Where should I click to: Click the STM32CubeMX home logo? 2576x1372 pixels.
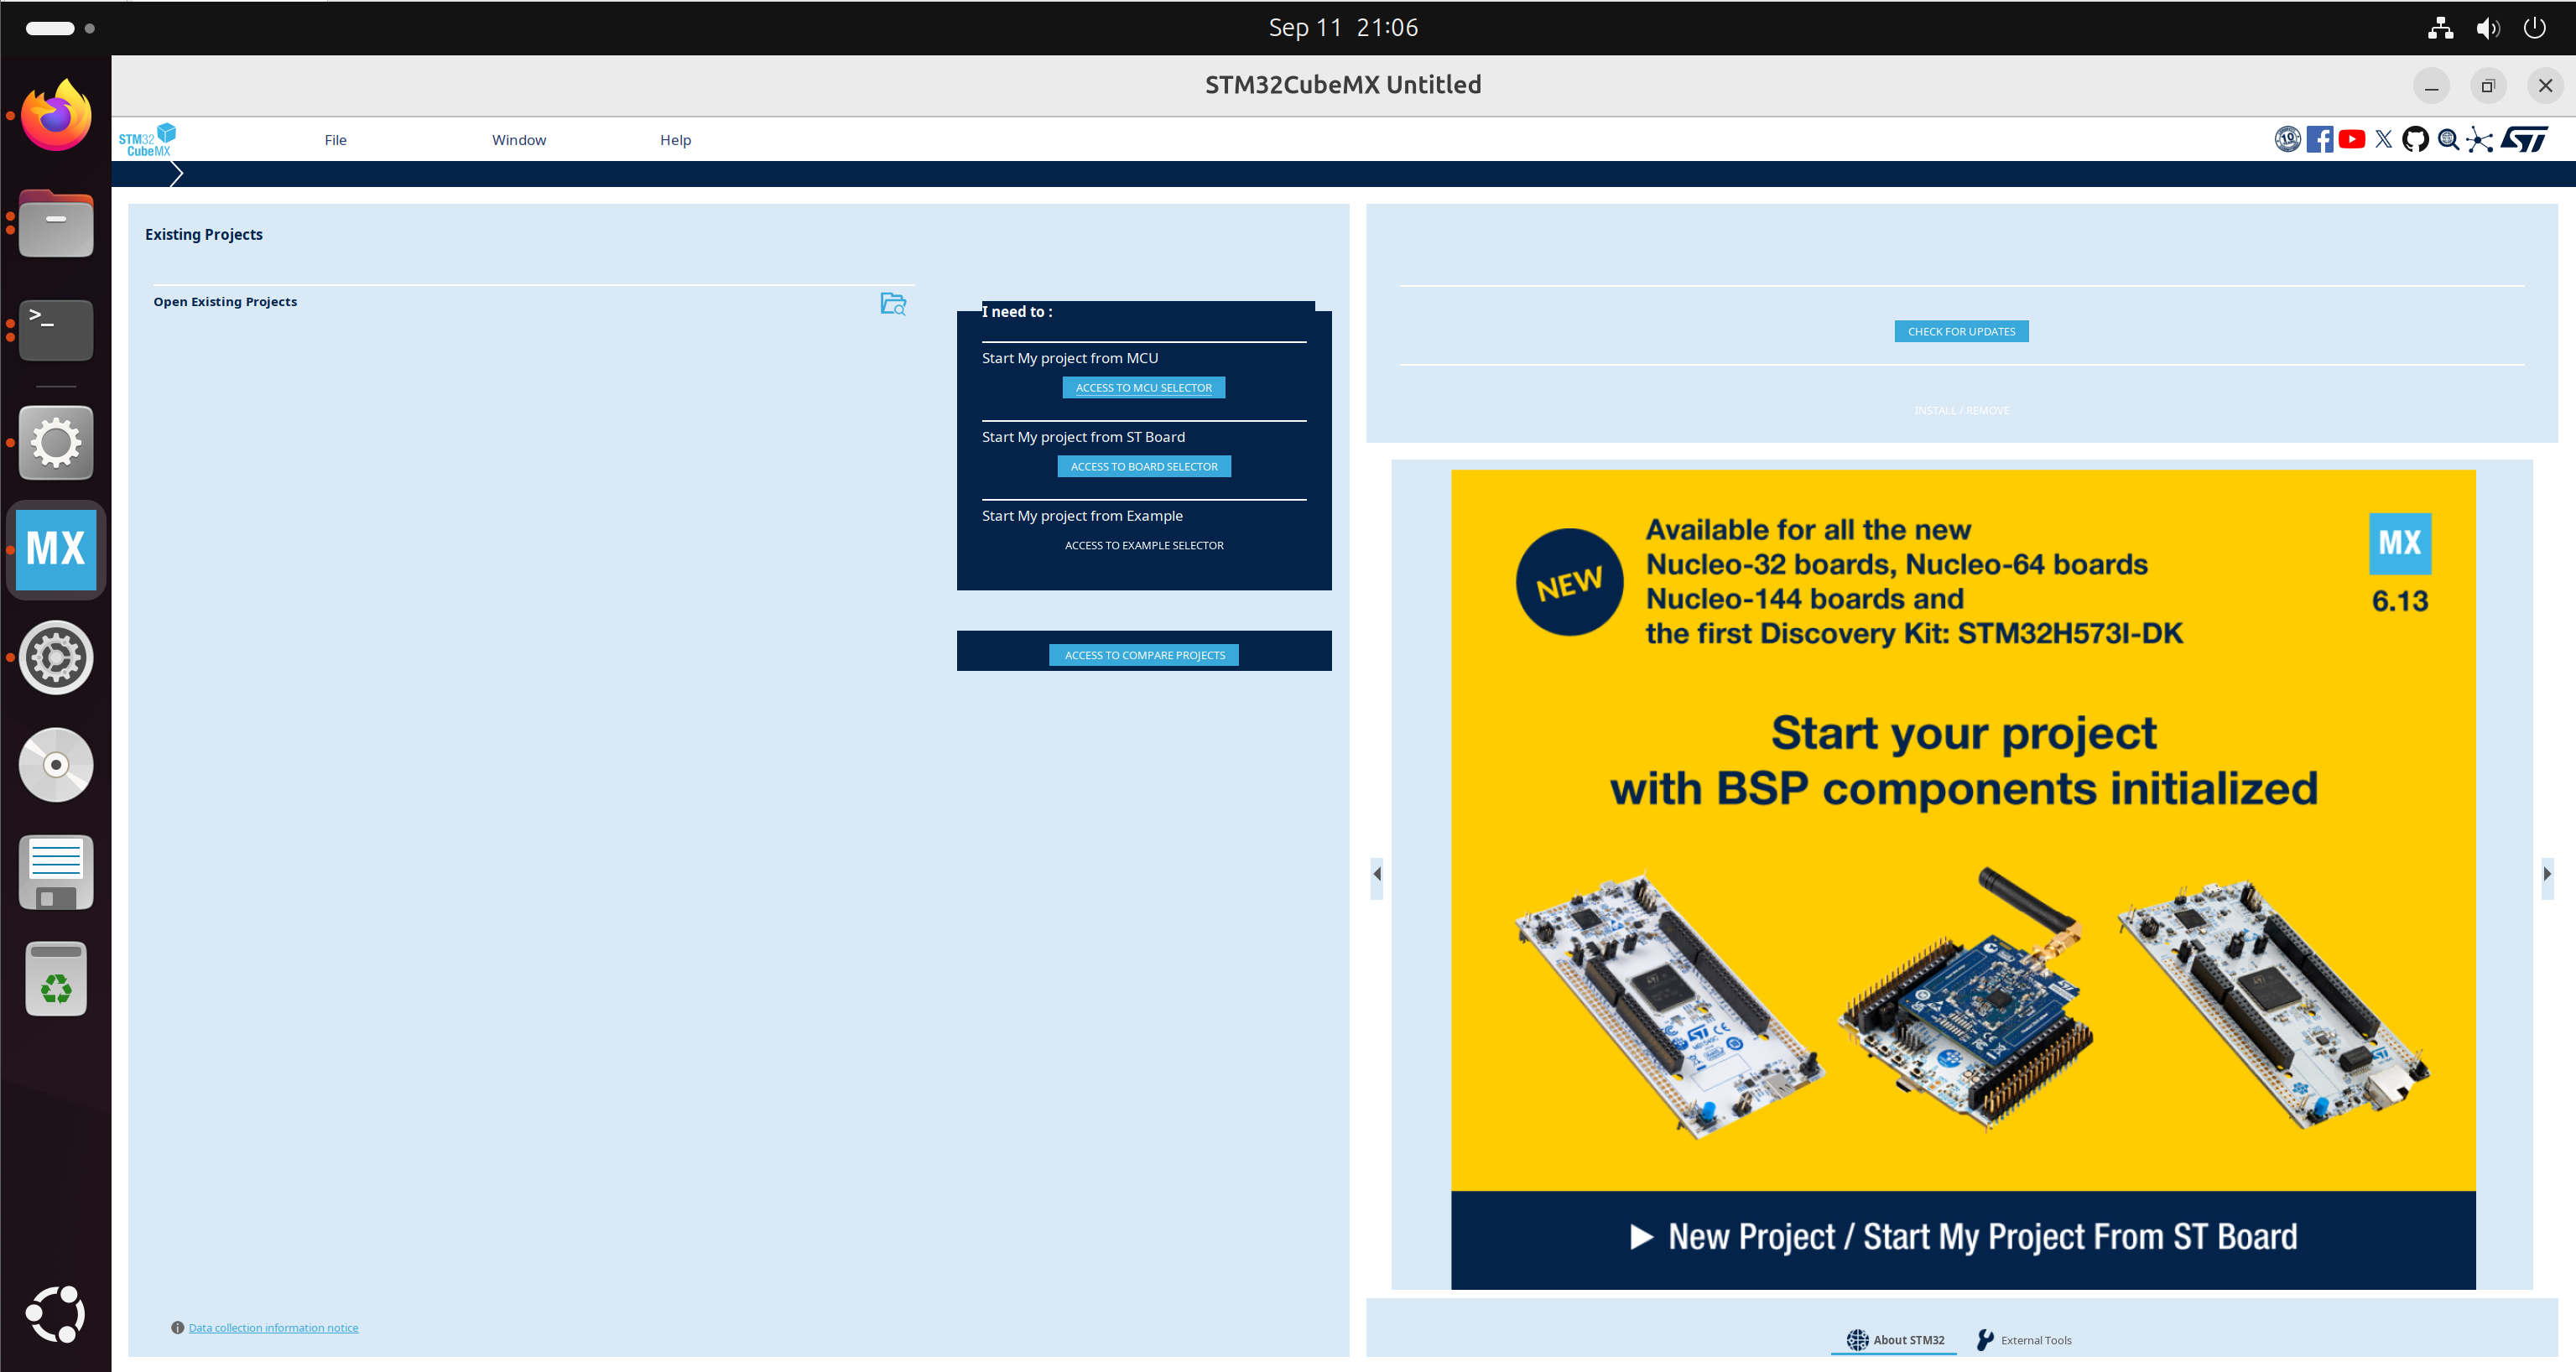tap(147, 140)
